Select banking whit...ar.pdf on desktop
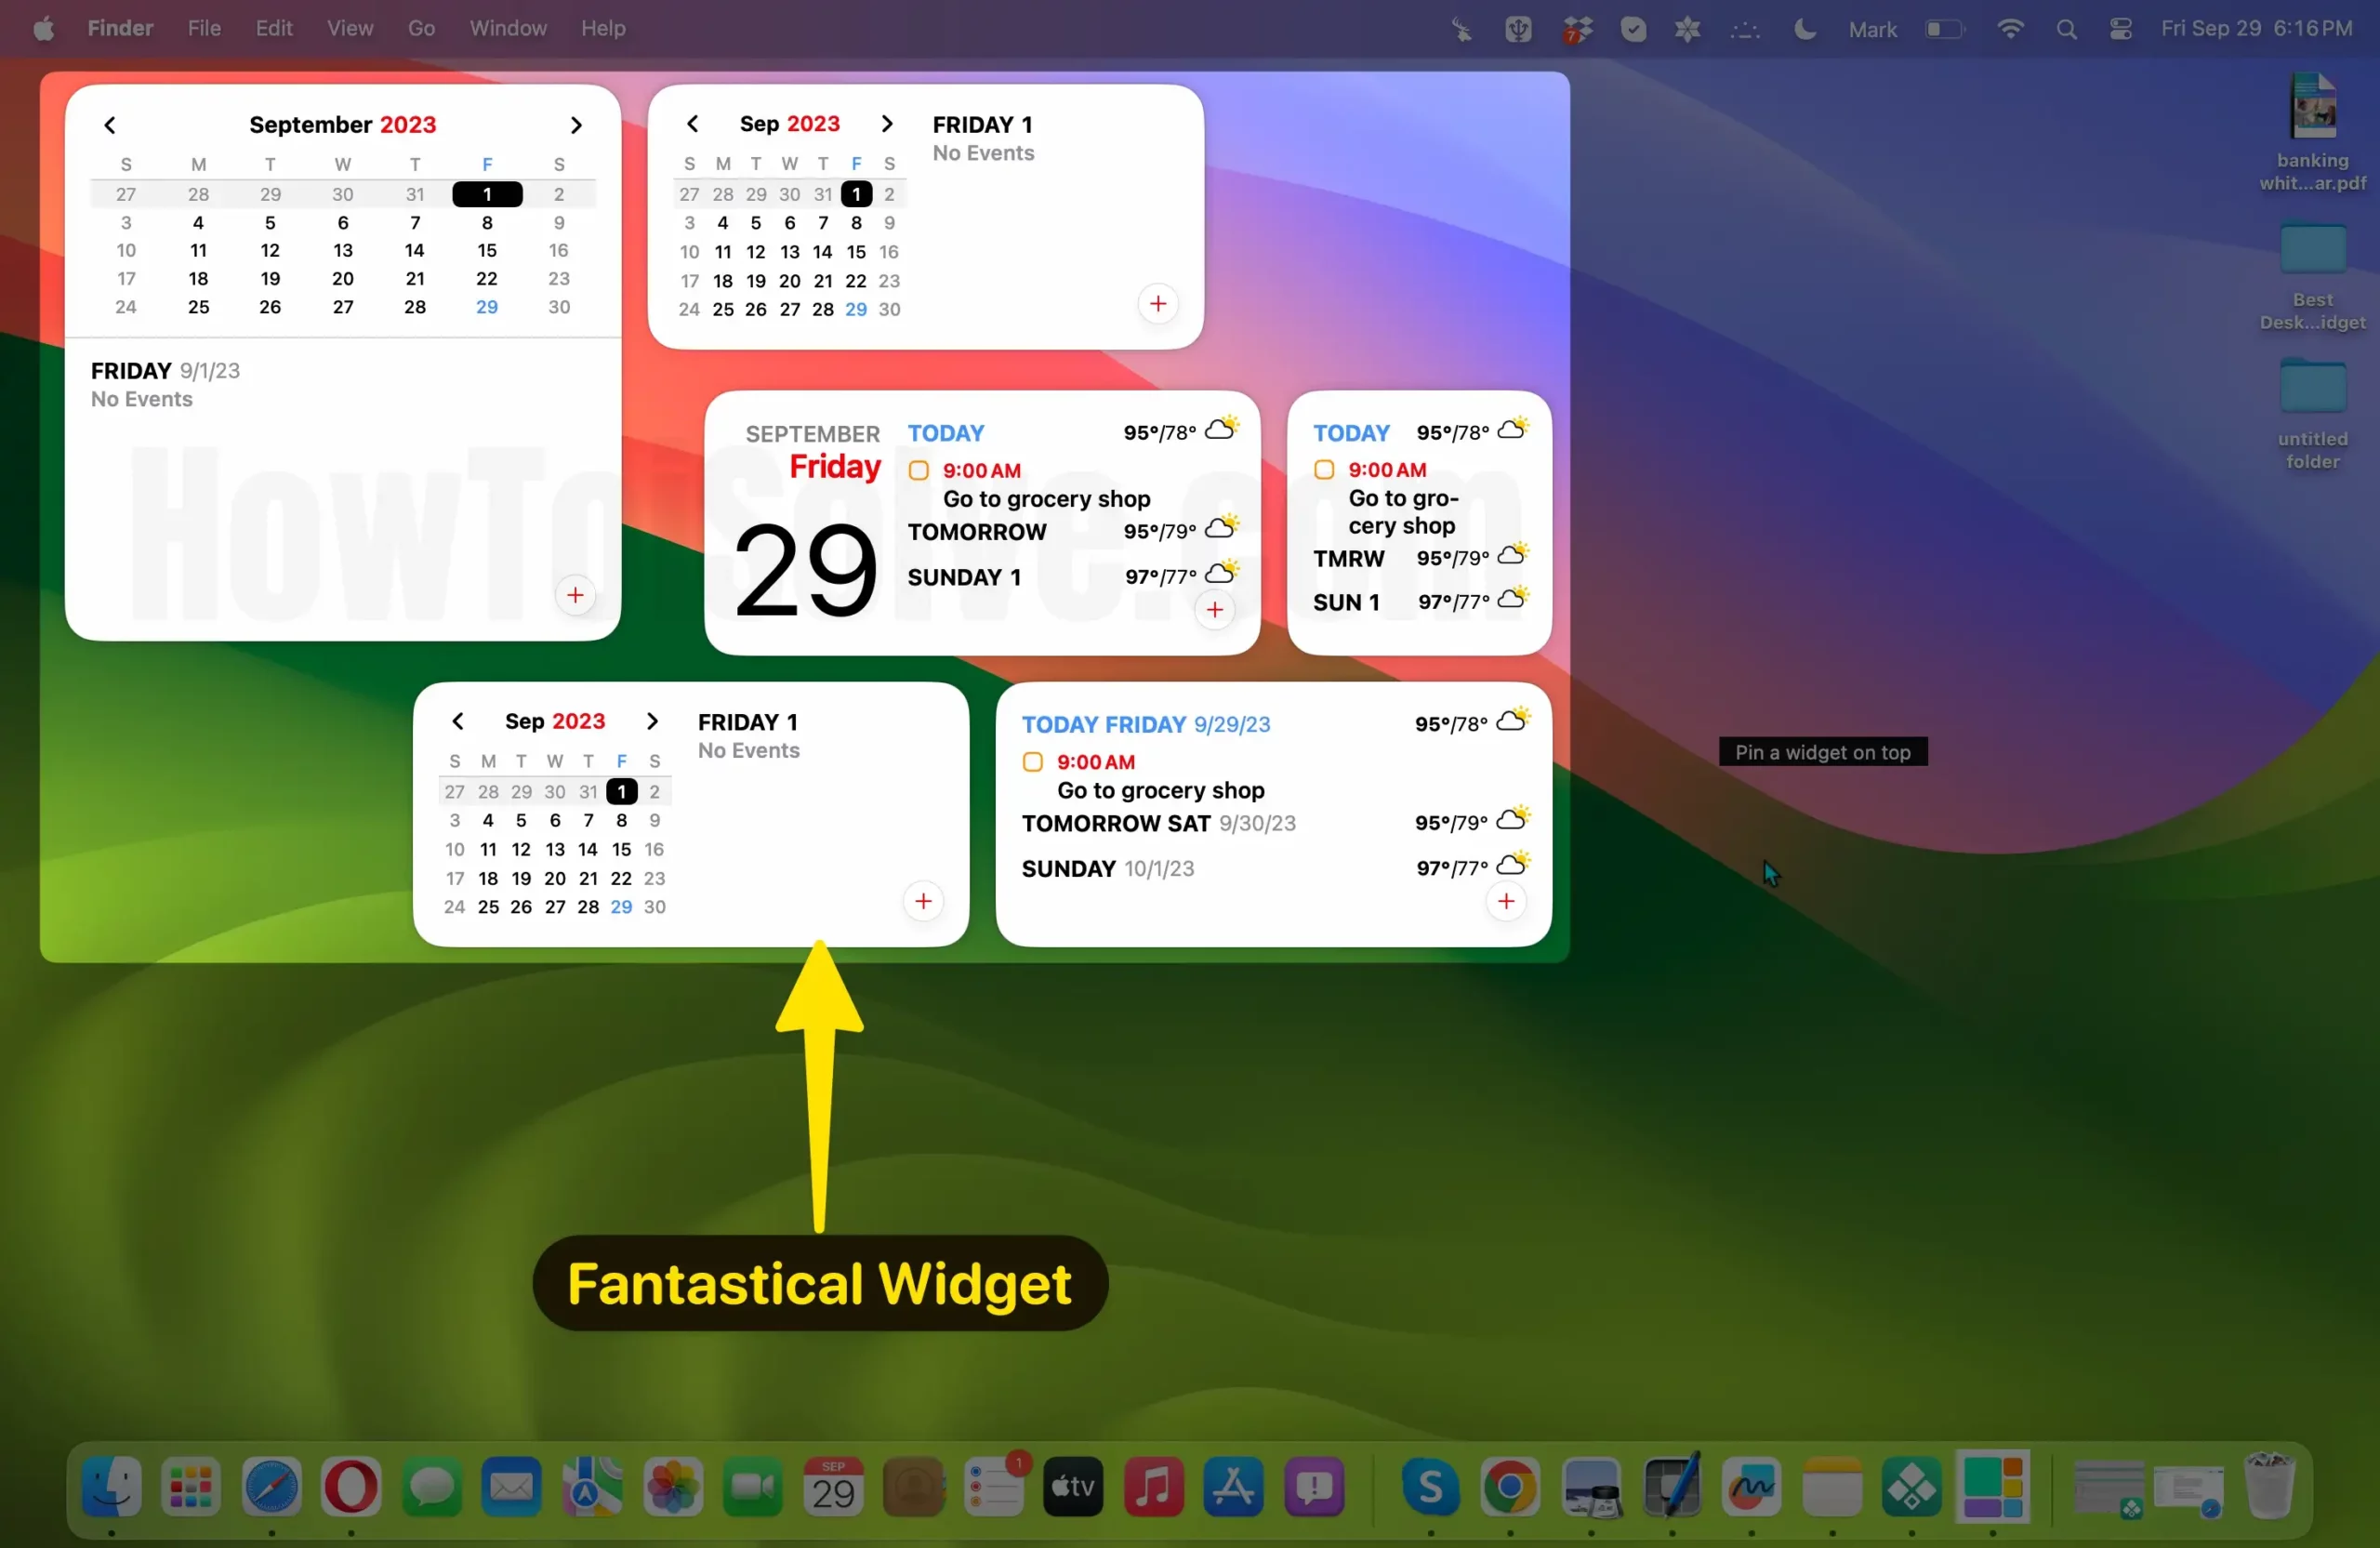This screenshot has height=1548, width=2380. pos(2313,131)
